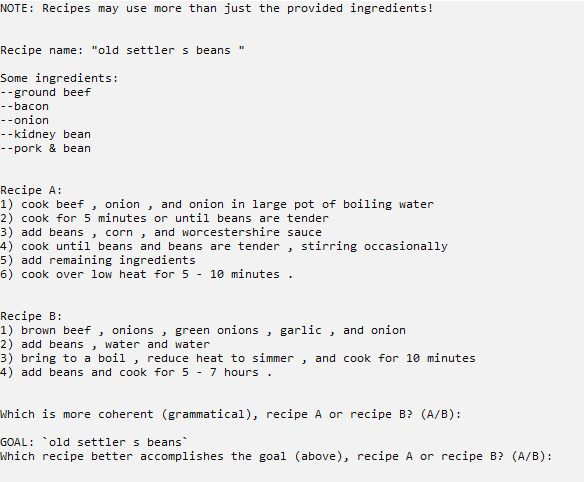The image size is (584, 482).
Task: Click the 'pork & bean' ingredient line
Action: [45, 148]
